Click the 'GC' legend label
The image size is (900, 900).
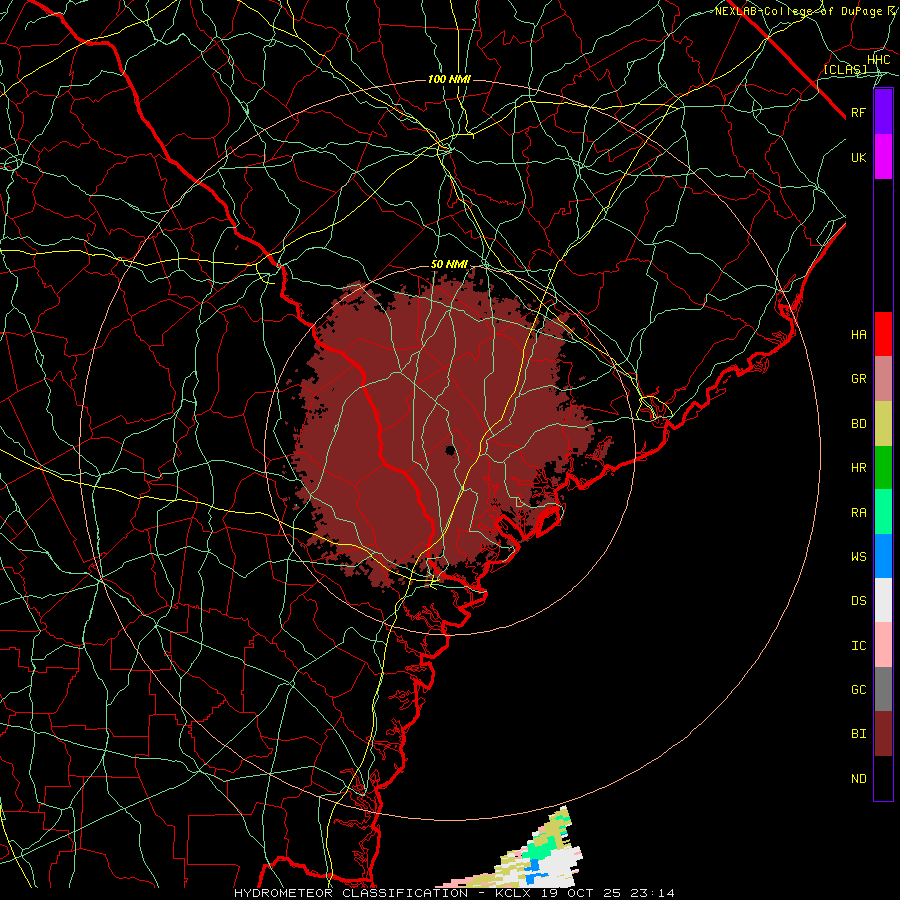(858, 690)
